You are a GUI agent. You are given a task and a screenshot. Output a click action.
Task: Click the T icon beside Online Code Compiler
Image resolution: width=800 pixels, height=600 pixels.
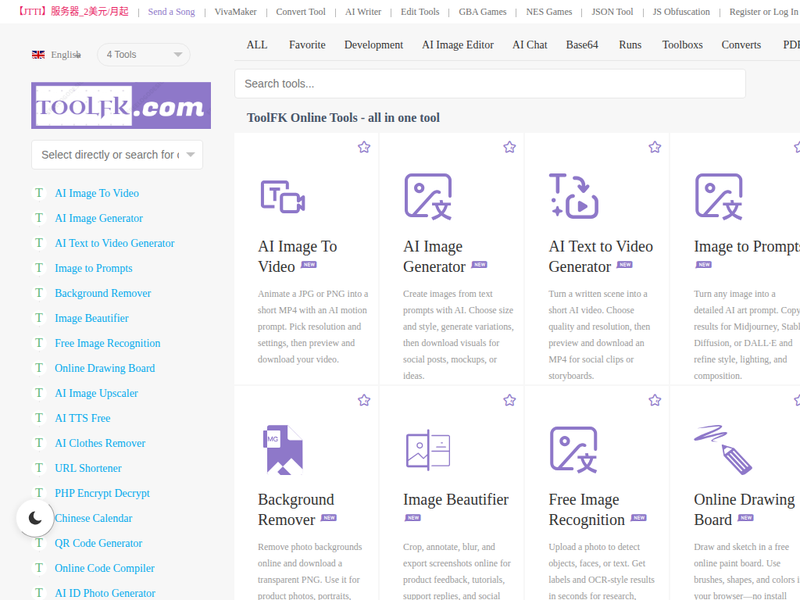(39, 568)
